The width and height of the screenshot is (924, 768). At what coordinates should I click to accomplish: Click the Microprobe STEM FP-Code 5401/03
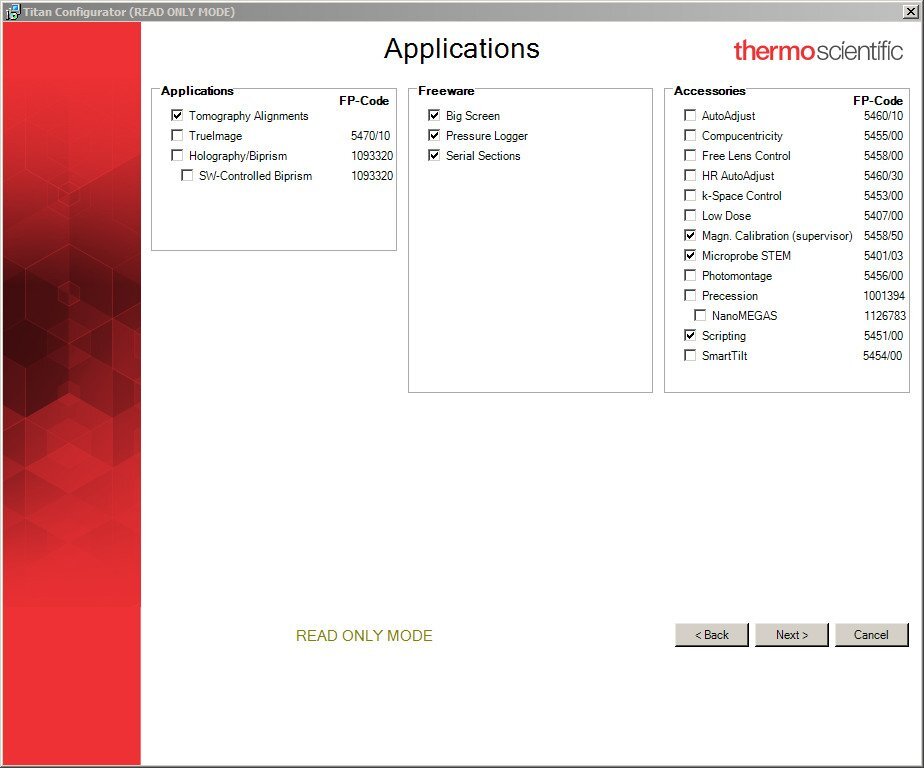883,256
